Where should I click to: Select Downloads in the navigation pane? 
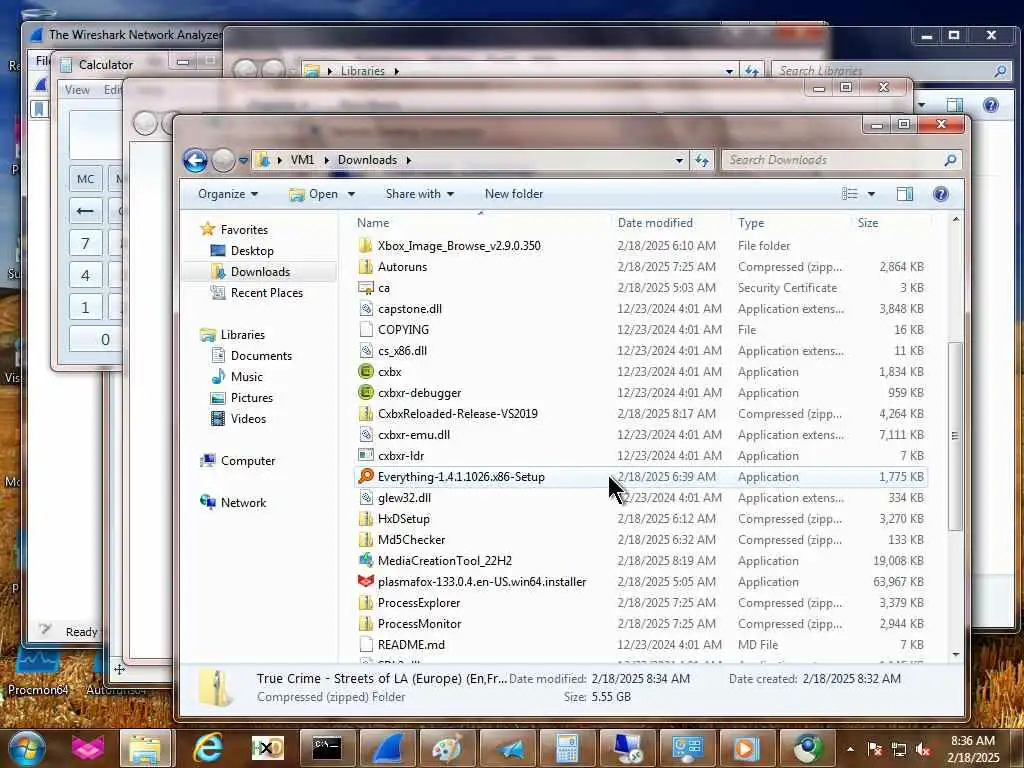pyautogui.click(x=260, y=272)
